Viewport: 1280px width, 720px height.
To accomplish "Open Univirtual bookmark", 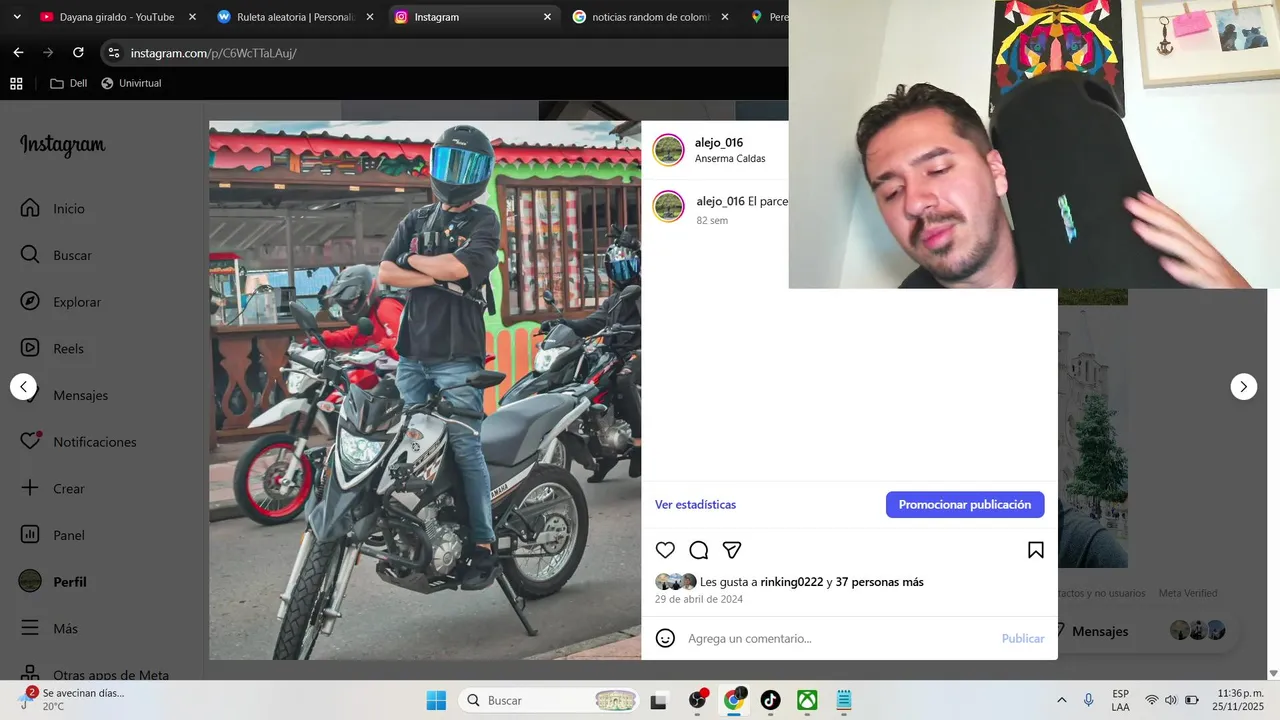I will 131,83.
